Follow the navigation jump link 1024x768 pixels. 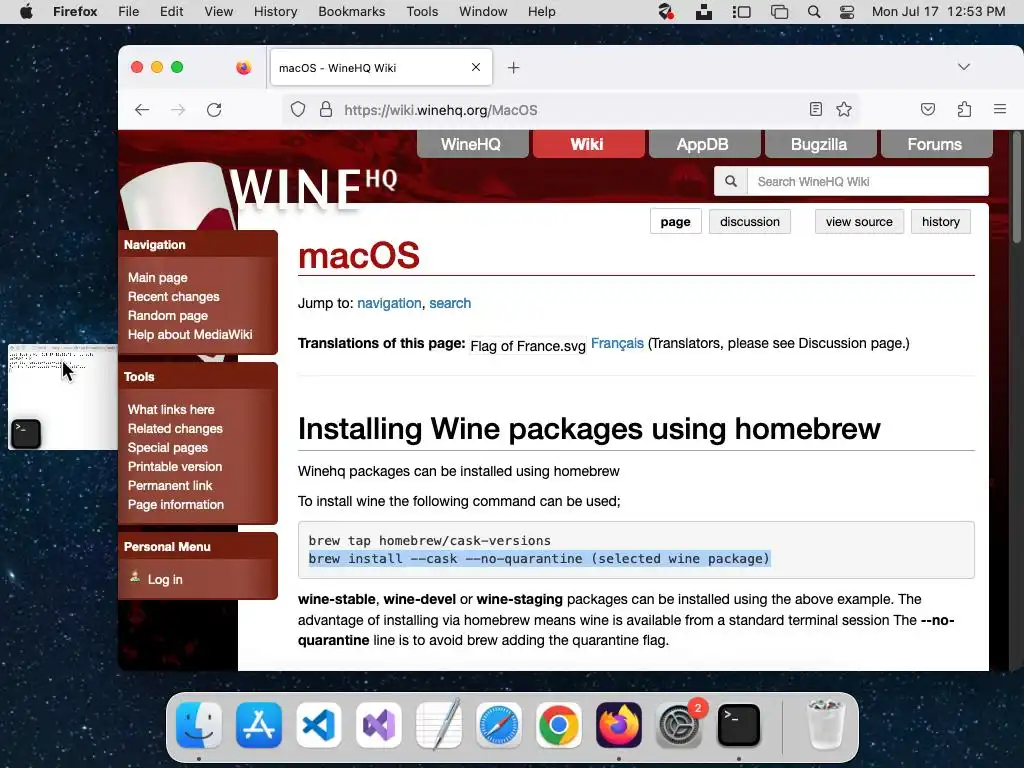pyautogui.click(x=389, y=303)
